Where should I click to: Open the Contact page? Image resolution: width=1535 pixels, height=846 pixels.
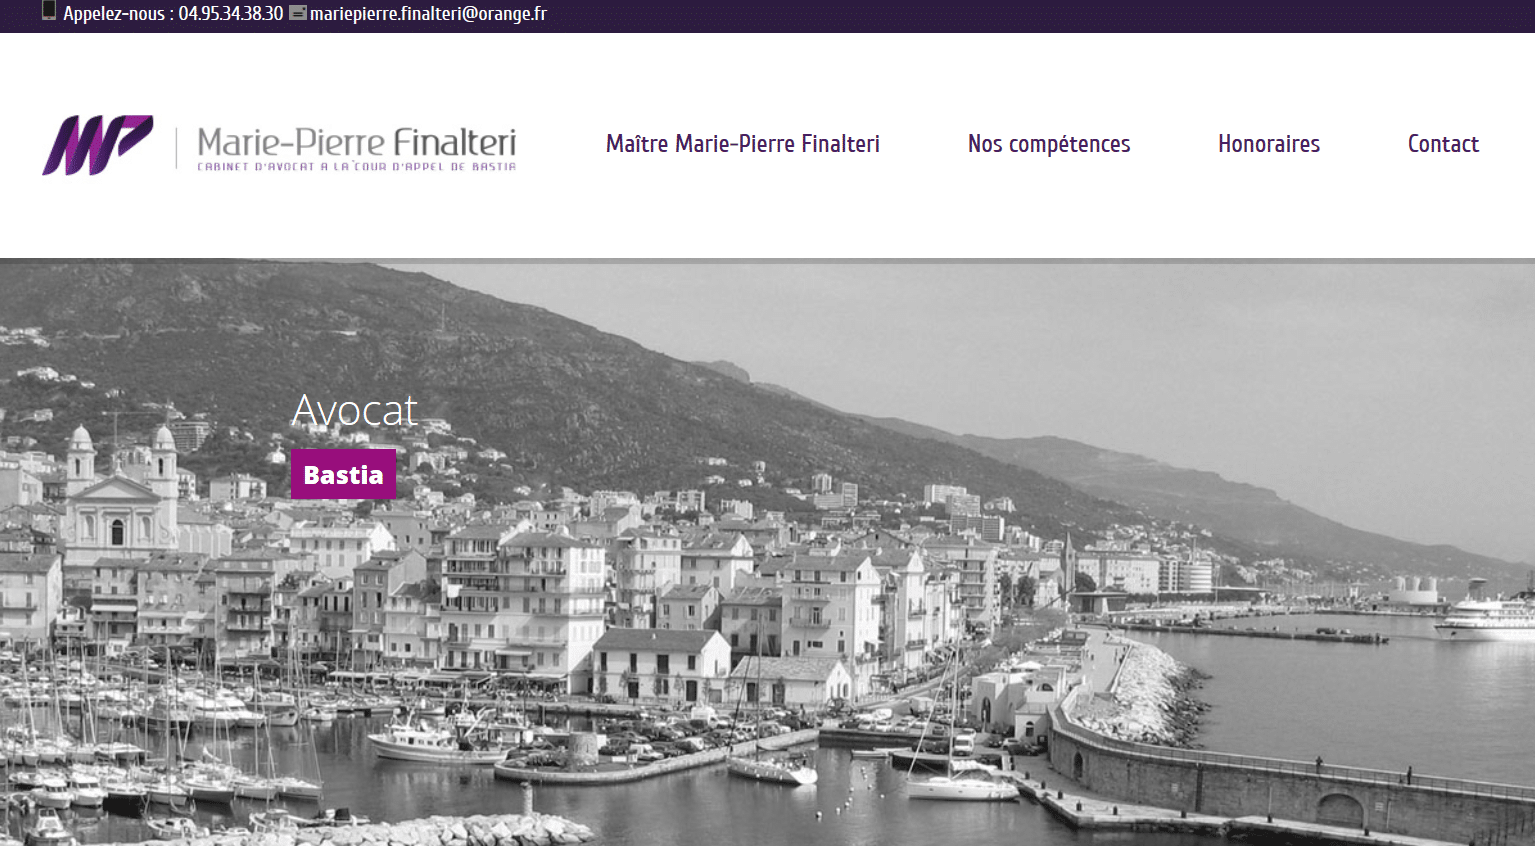[x=1443, y=144]
